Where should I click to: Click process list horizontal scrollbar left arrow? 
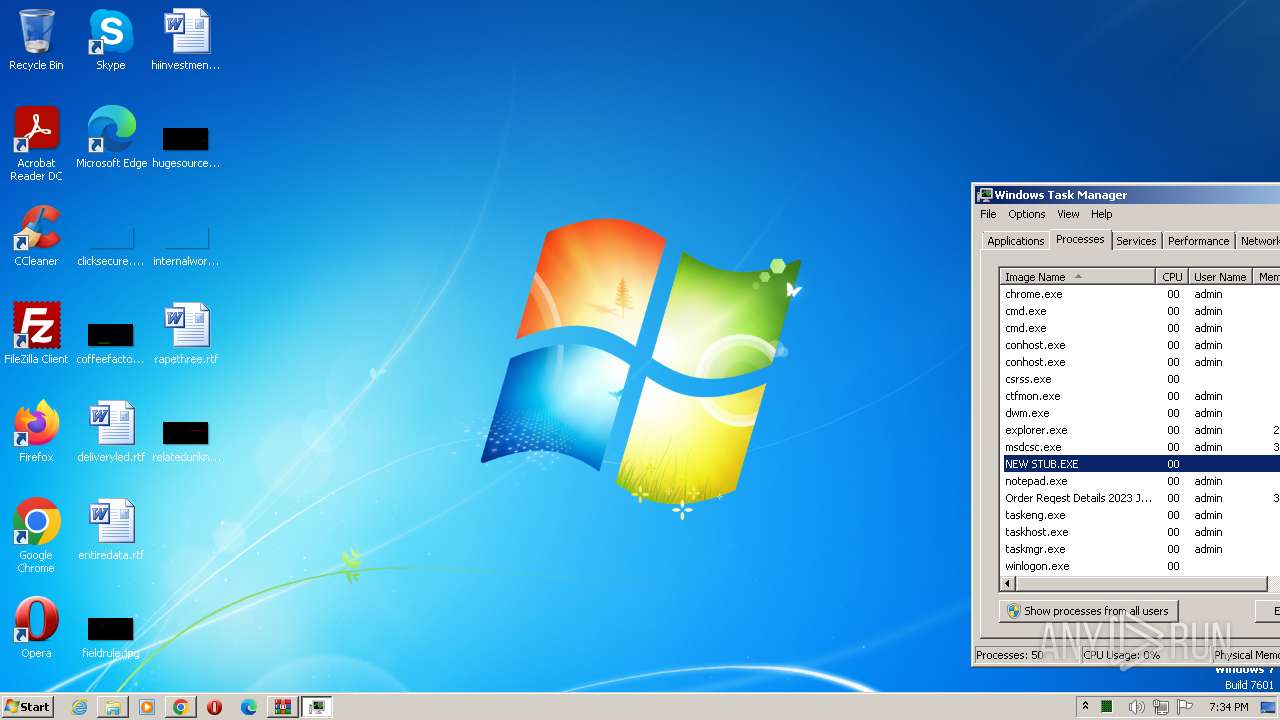pos(1008,583)
